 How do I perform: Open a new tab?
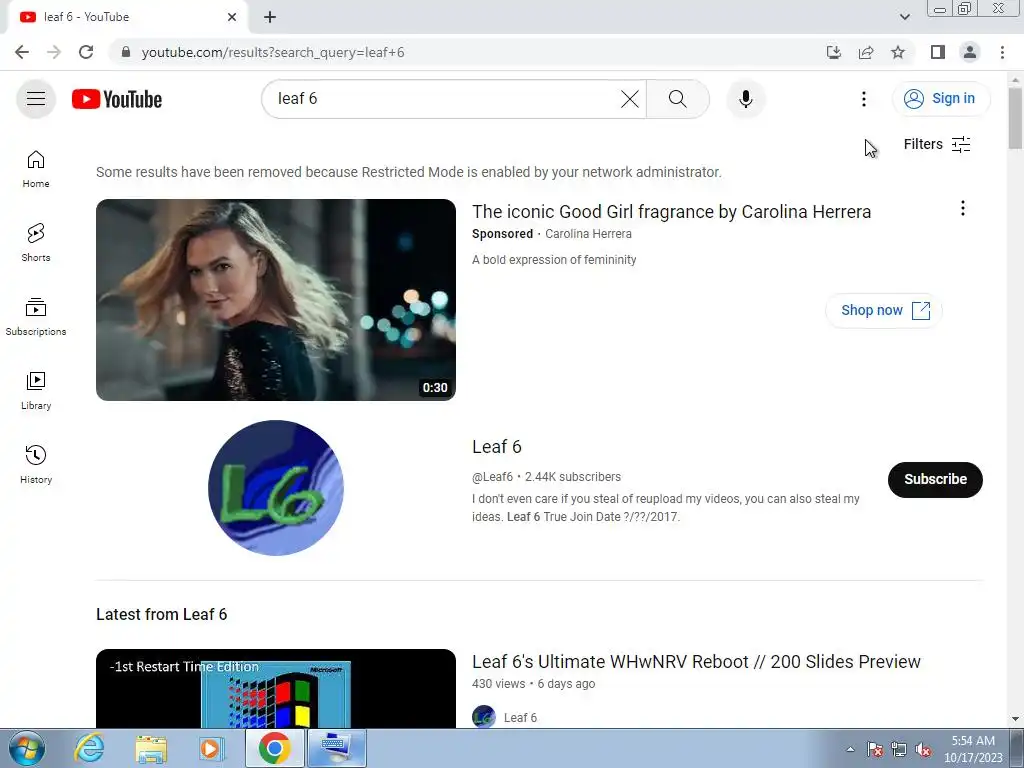pos(270,17)
